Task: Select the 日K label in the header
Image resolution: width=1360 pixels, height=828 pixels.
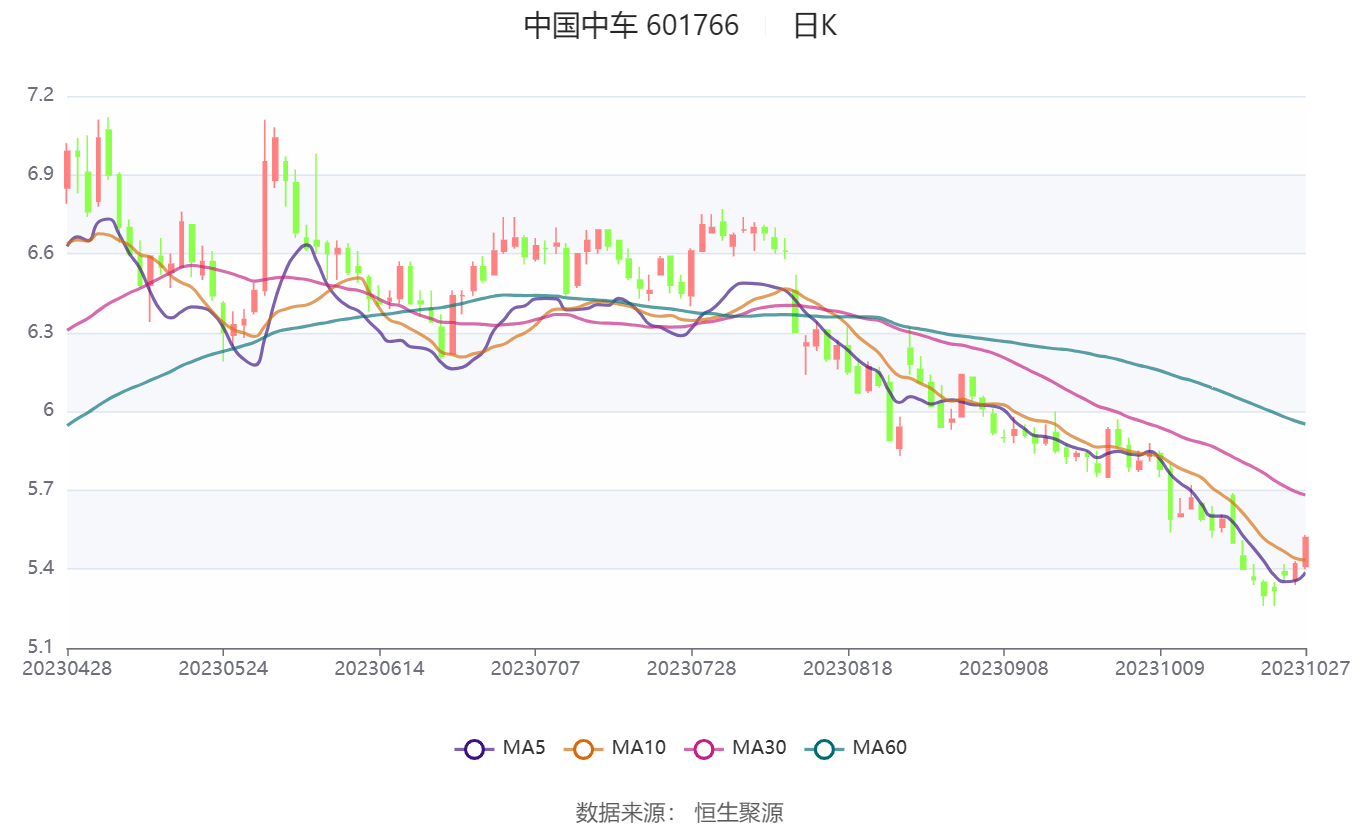Action: [x=815, y=26]
